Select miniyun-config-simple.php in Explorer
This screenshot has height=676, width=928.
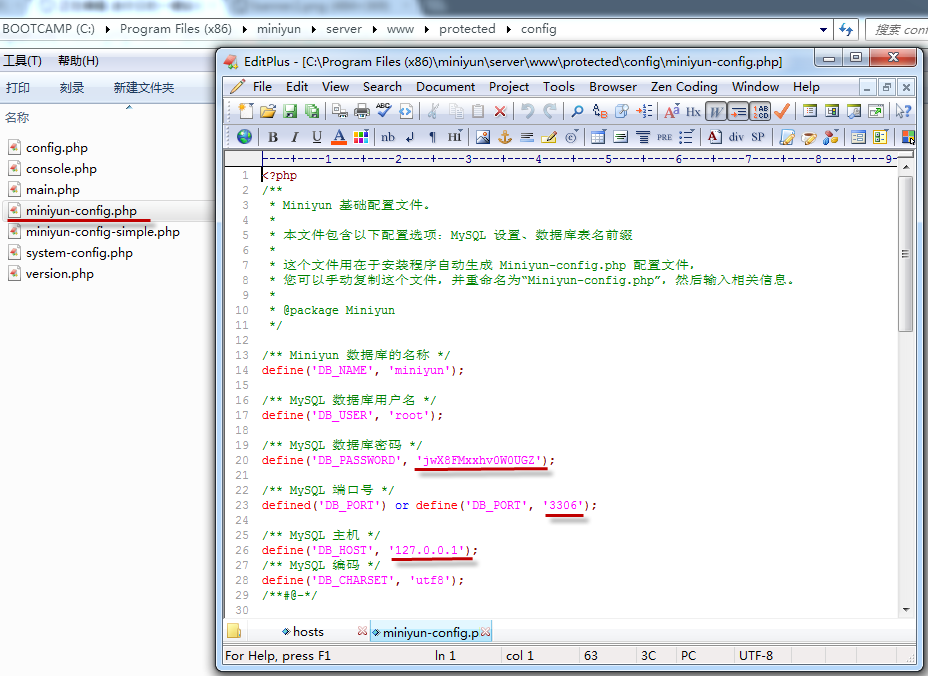(102, 231)
